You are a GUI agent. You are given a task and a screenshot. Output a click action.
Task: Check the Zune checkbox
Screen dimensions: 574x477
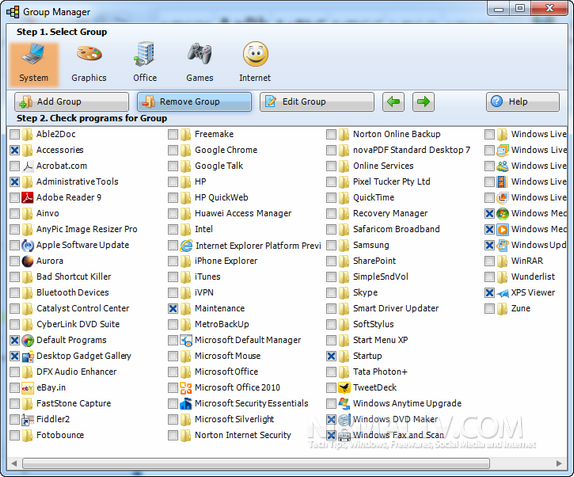pos(489,309)
